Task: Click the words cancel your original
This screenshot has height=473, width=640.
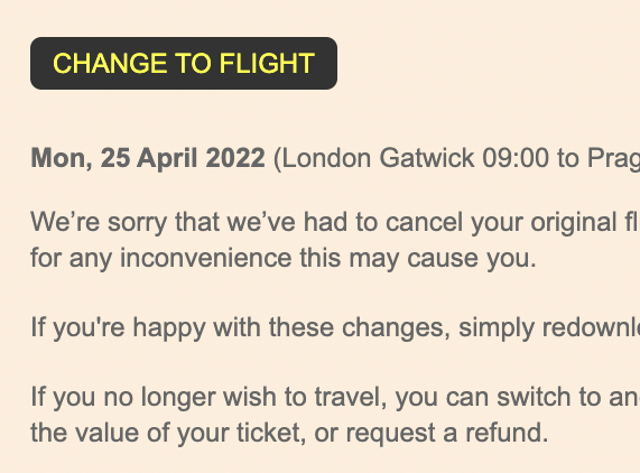Action: click(x=501, y=223)
